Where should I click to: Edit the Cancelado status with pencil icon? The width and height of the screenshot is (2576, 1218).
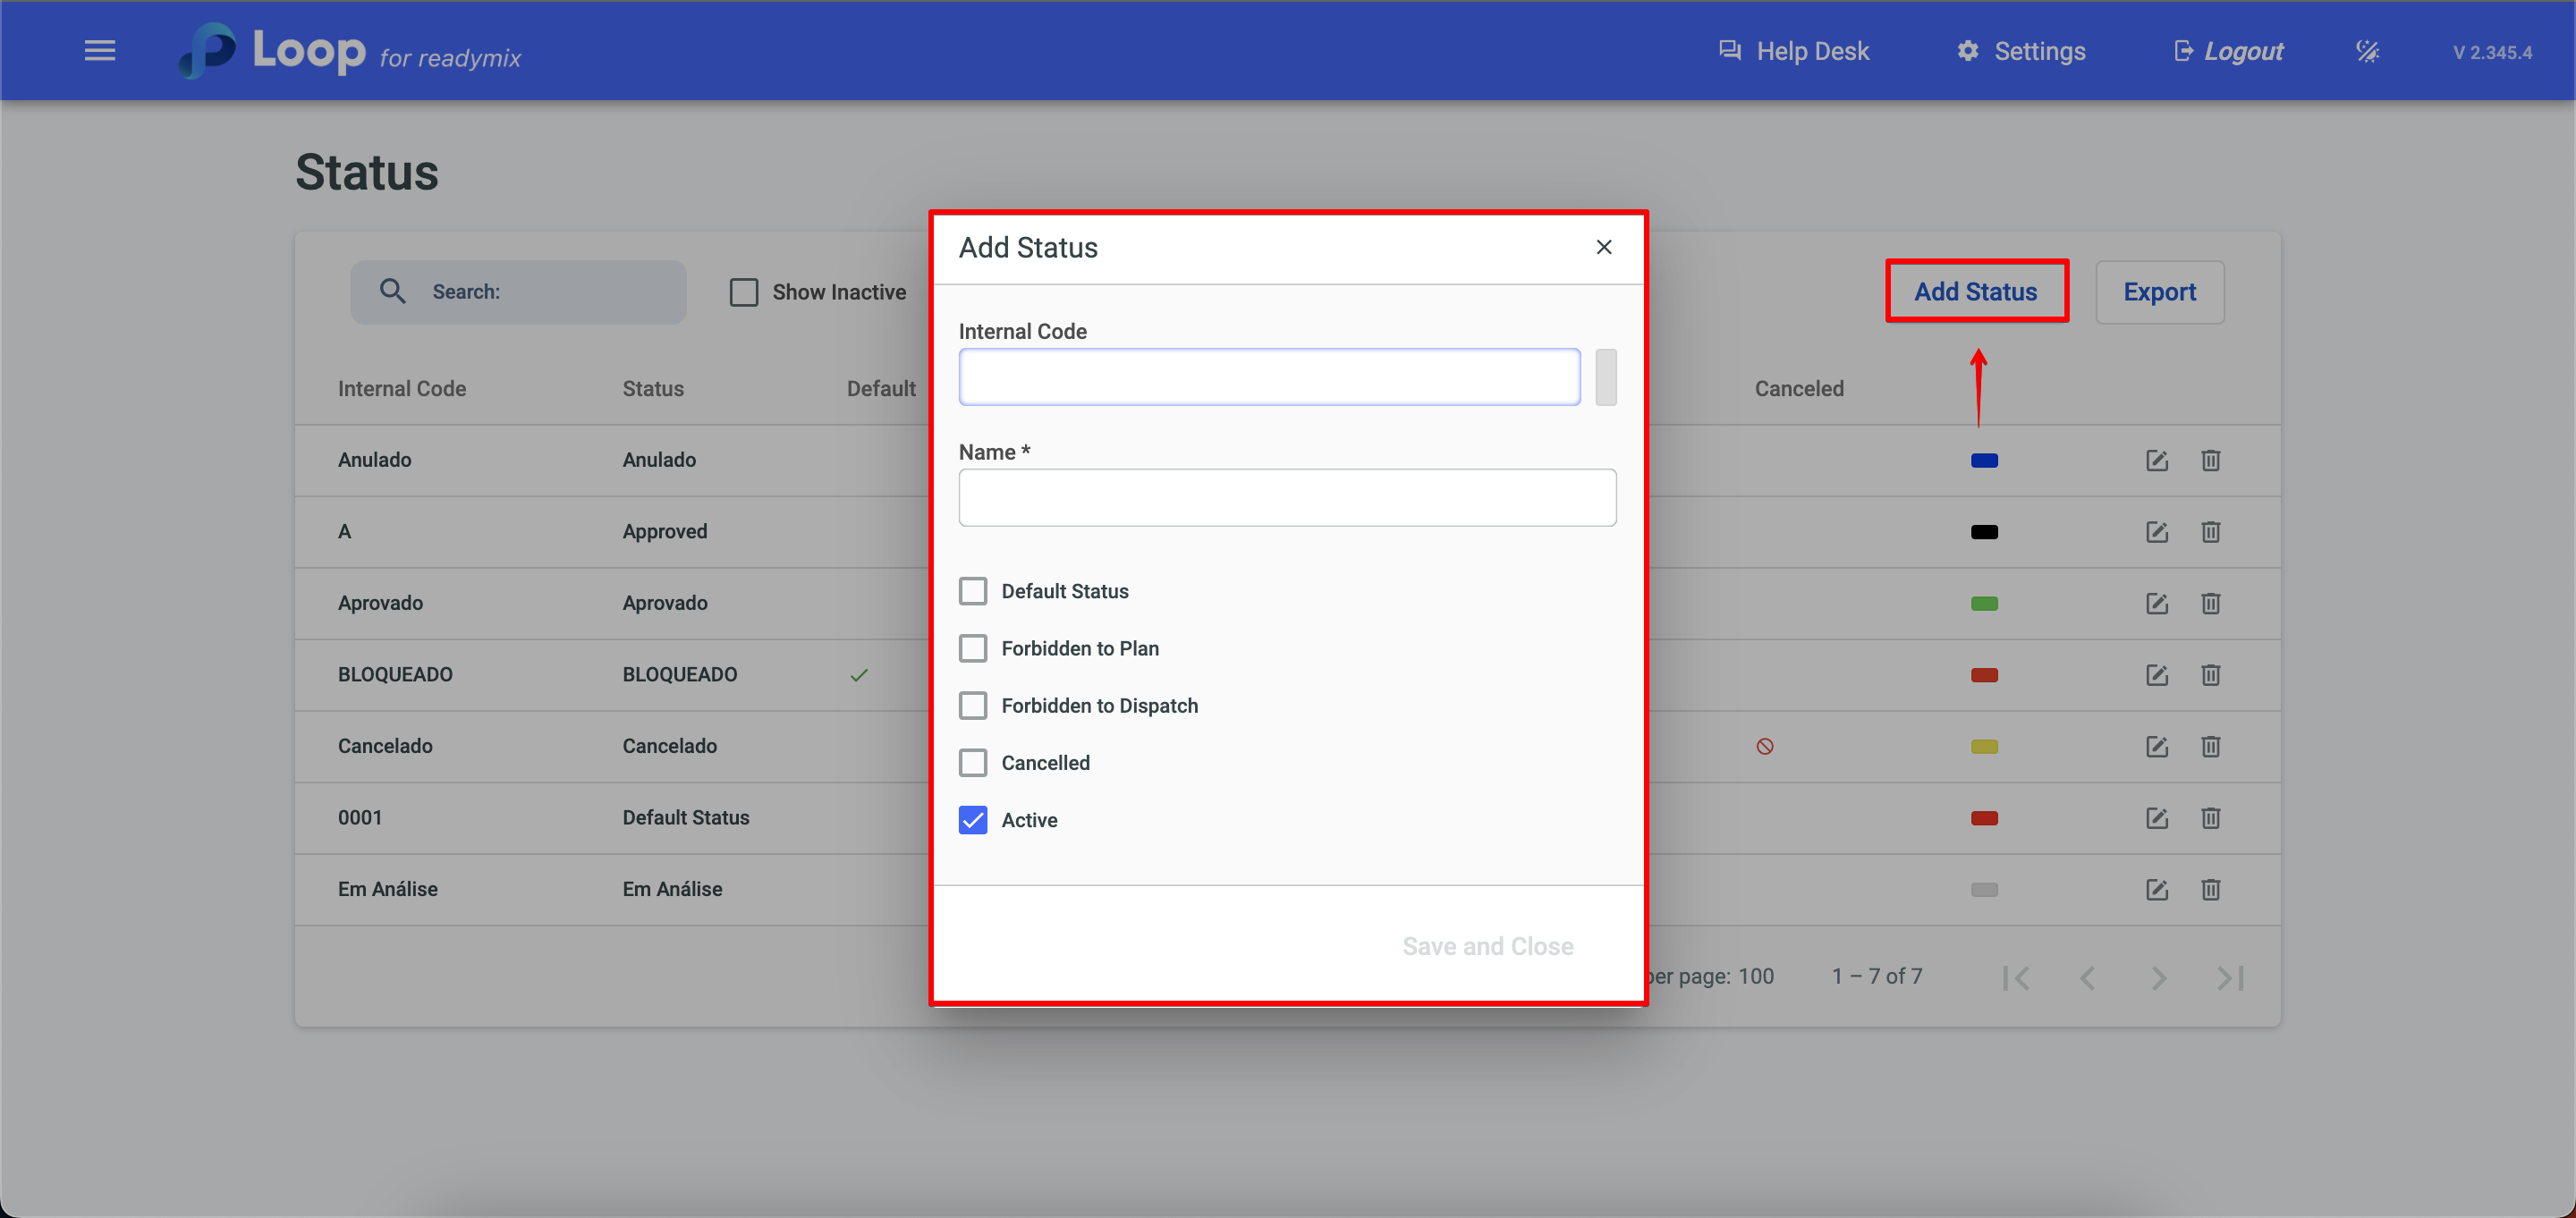pos(2156,746)
